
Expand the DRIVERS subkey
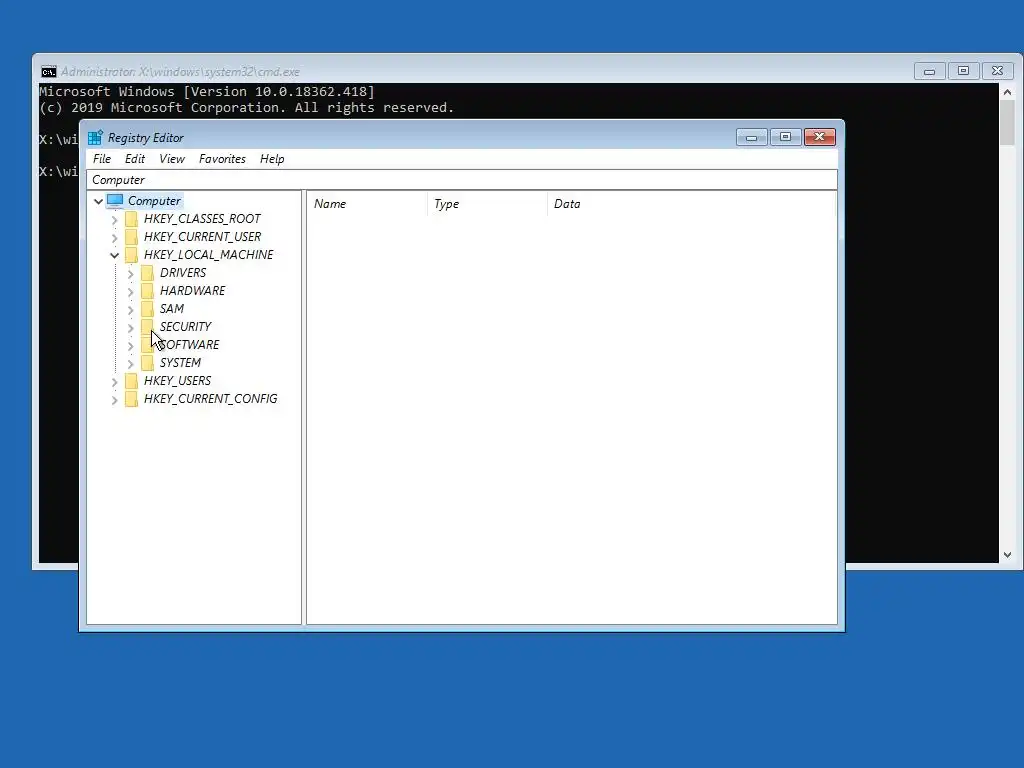(x=131, y=274)
